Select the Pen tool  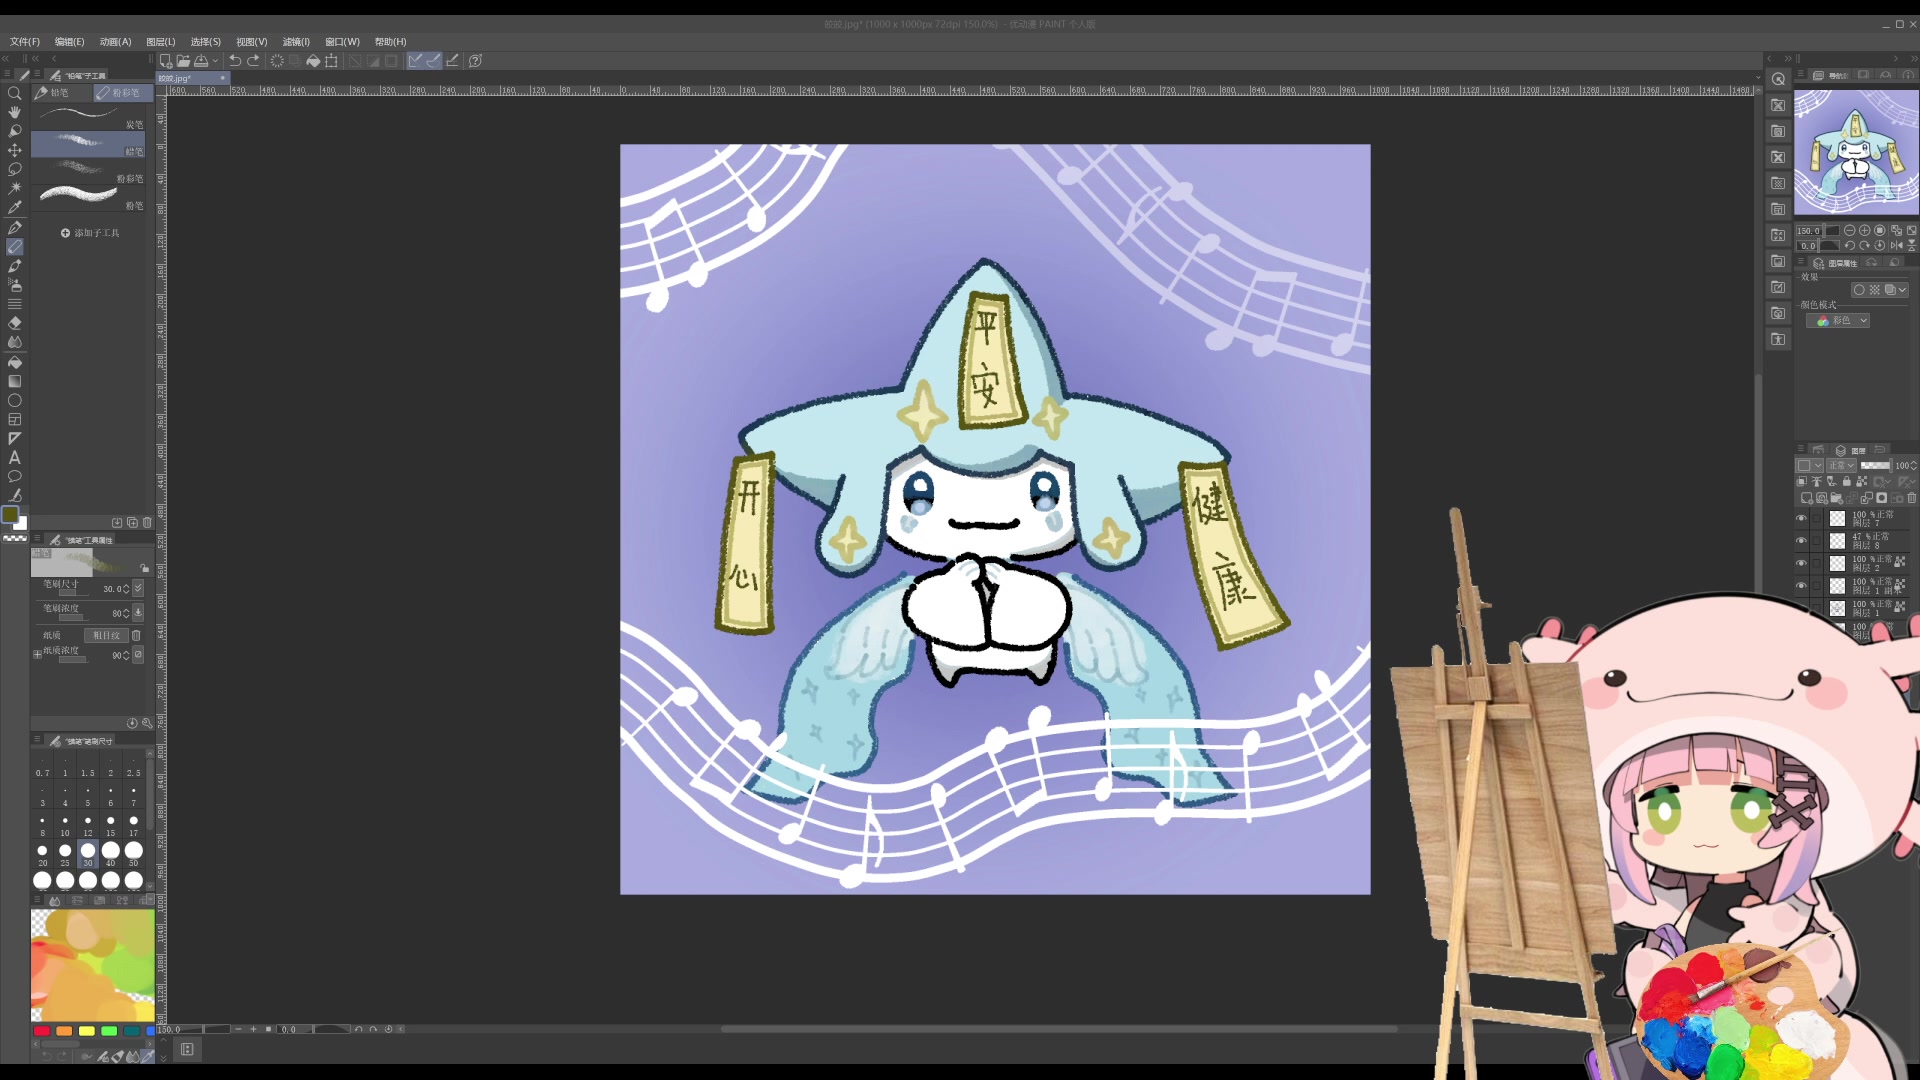(x=14, y=228)
